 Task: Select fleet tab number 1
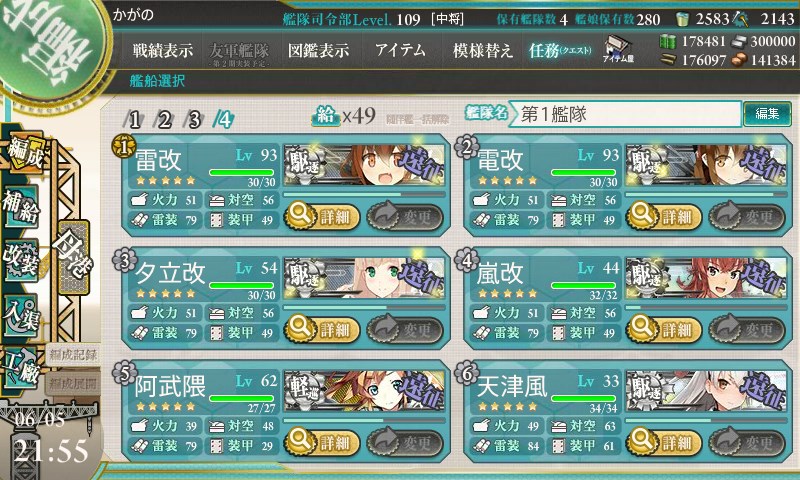coord(133,120)
